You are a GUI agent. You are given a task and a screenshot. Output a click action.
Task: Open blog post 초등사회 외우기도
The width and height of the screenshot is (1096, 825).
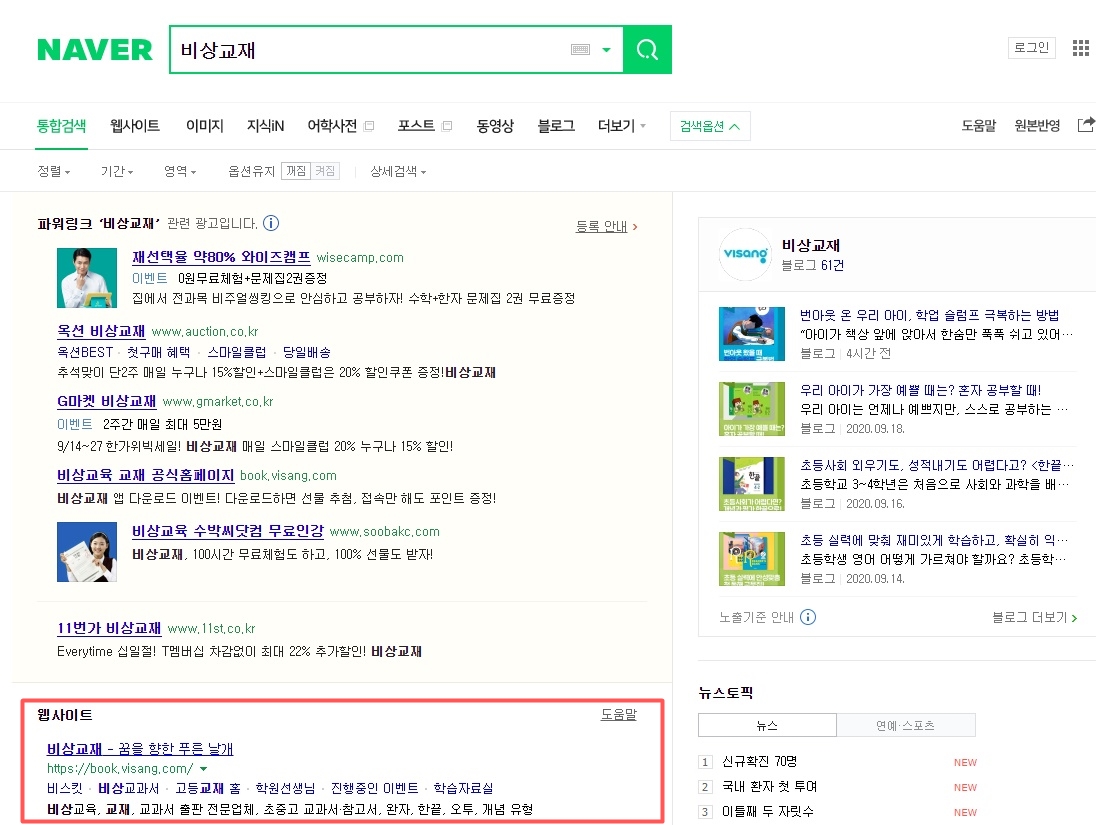coord(937,465)
